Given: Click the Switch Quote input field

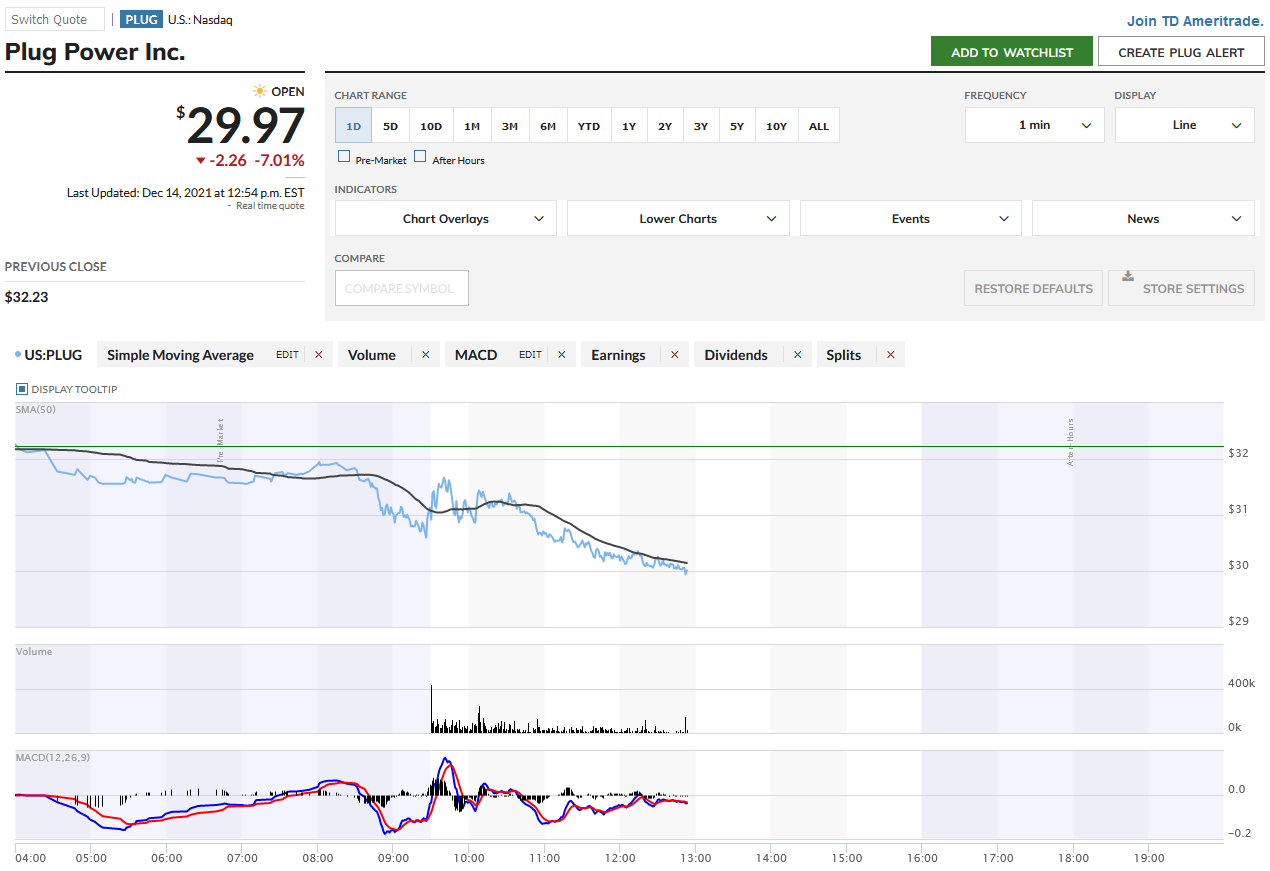Looking at the screenshot, I should point(54,19).
